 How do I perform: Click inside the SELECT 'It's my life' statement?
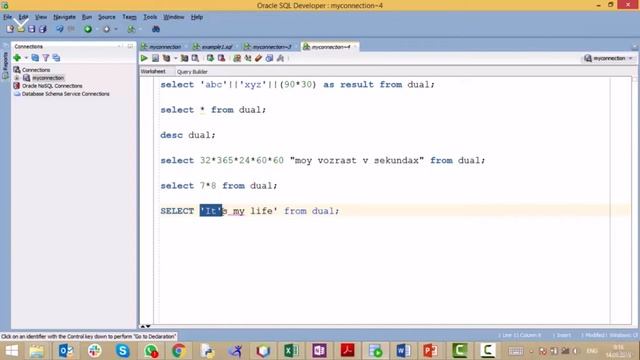click(250, 211)
